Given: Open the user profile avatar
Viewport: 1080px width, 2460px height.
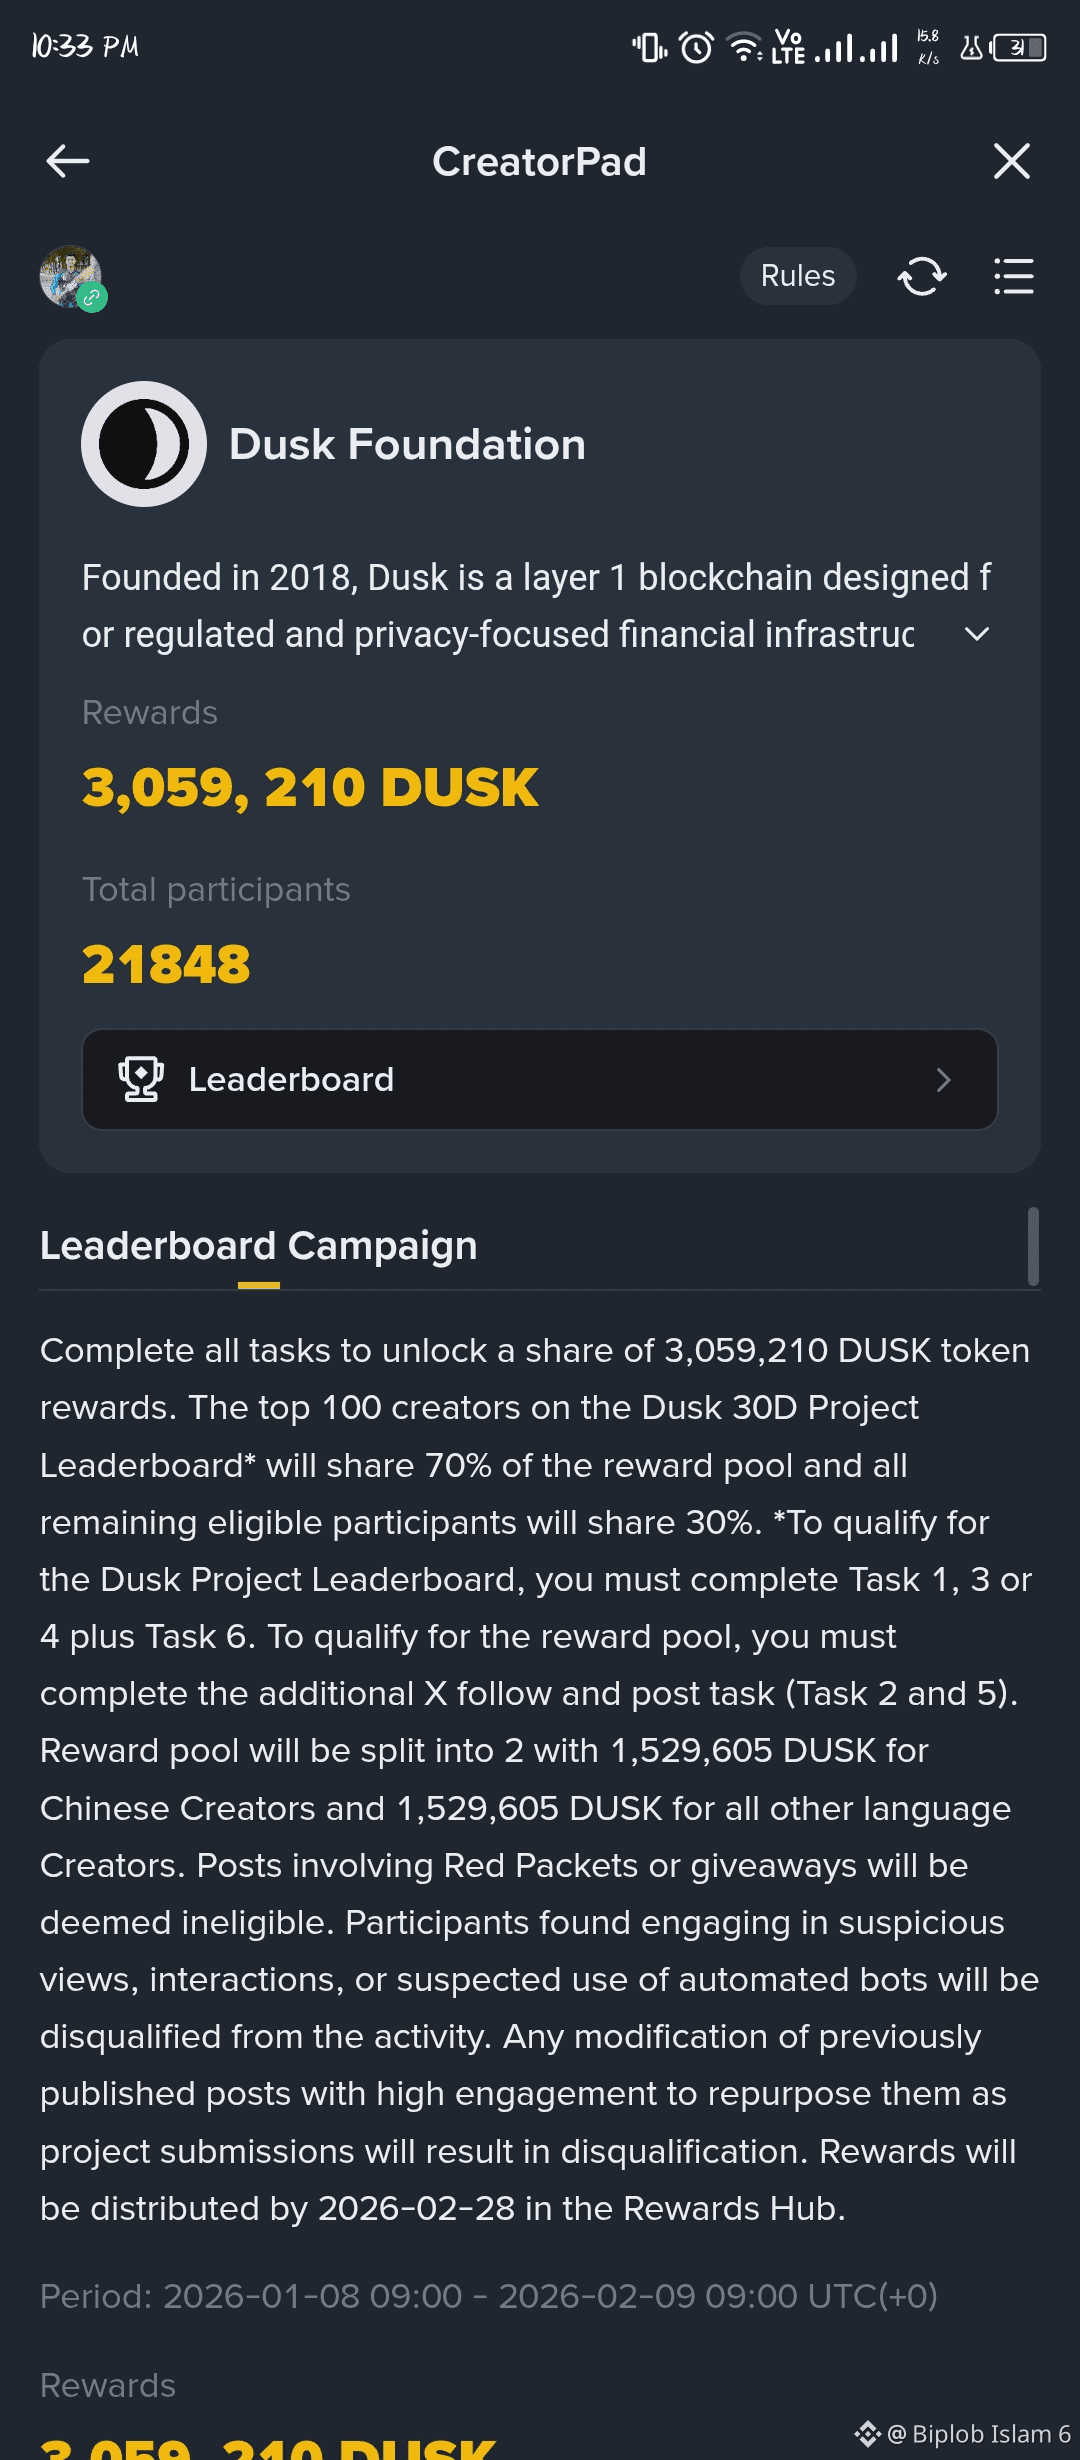Looking at the screenshot, I should coord(71,277).
